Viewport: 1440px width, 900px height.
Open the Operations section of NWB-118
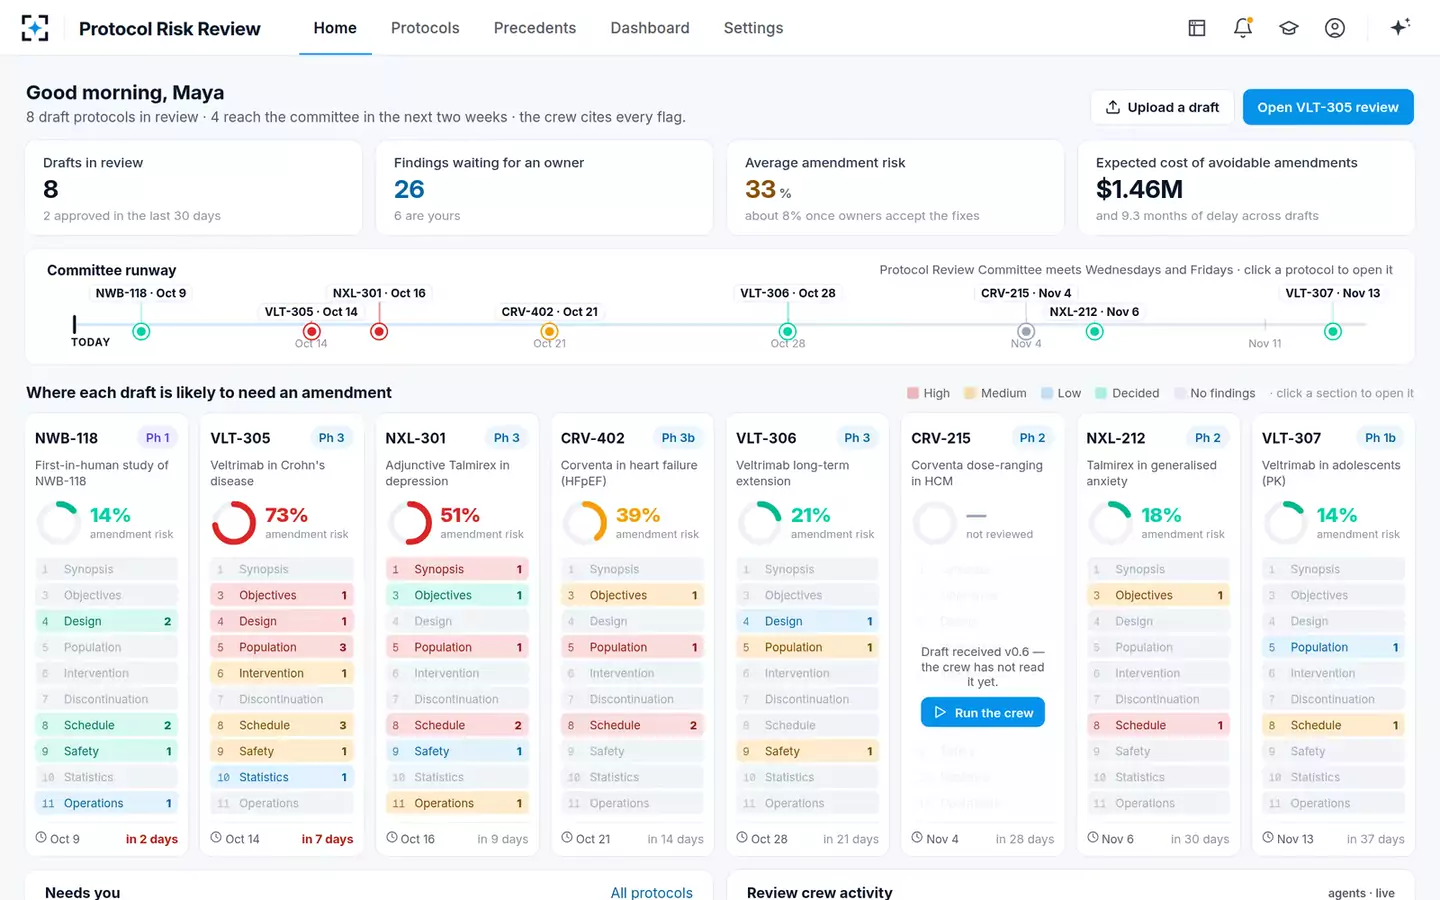pyautogui.click(x=107, y=803)
